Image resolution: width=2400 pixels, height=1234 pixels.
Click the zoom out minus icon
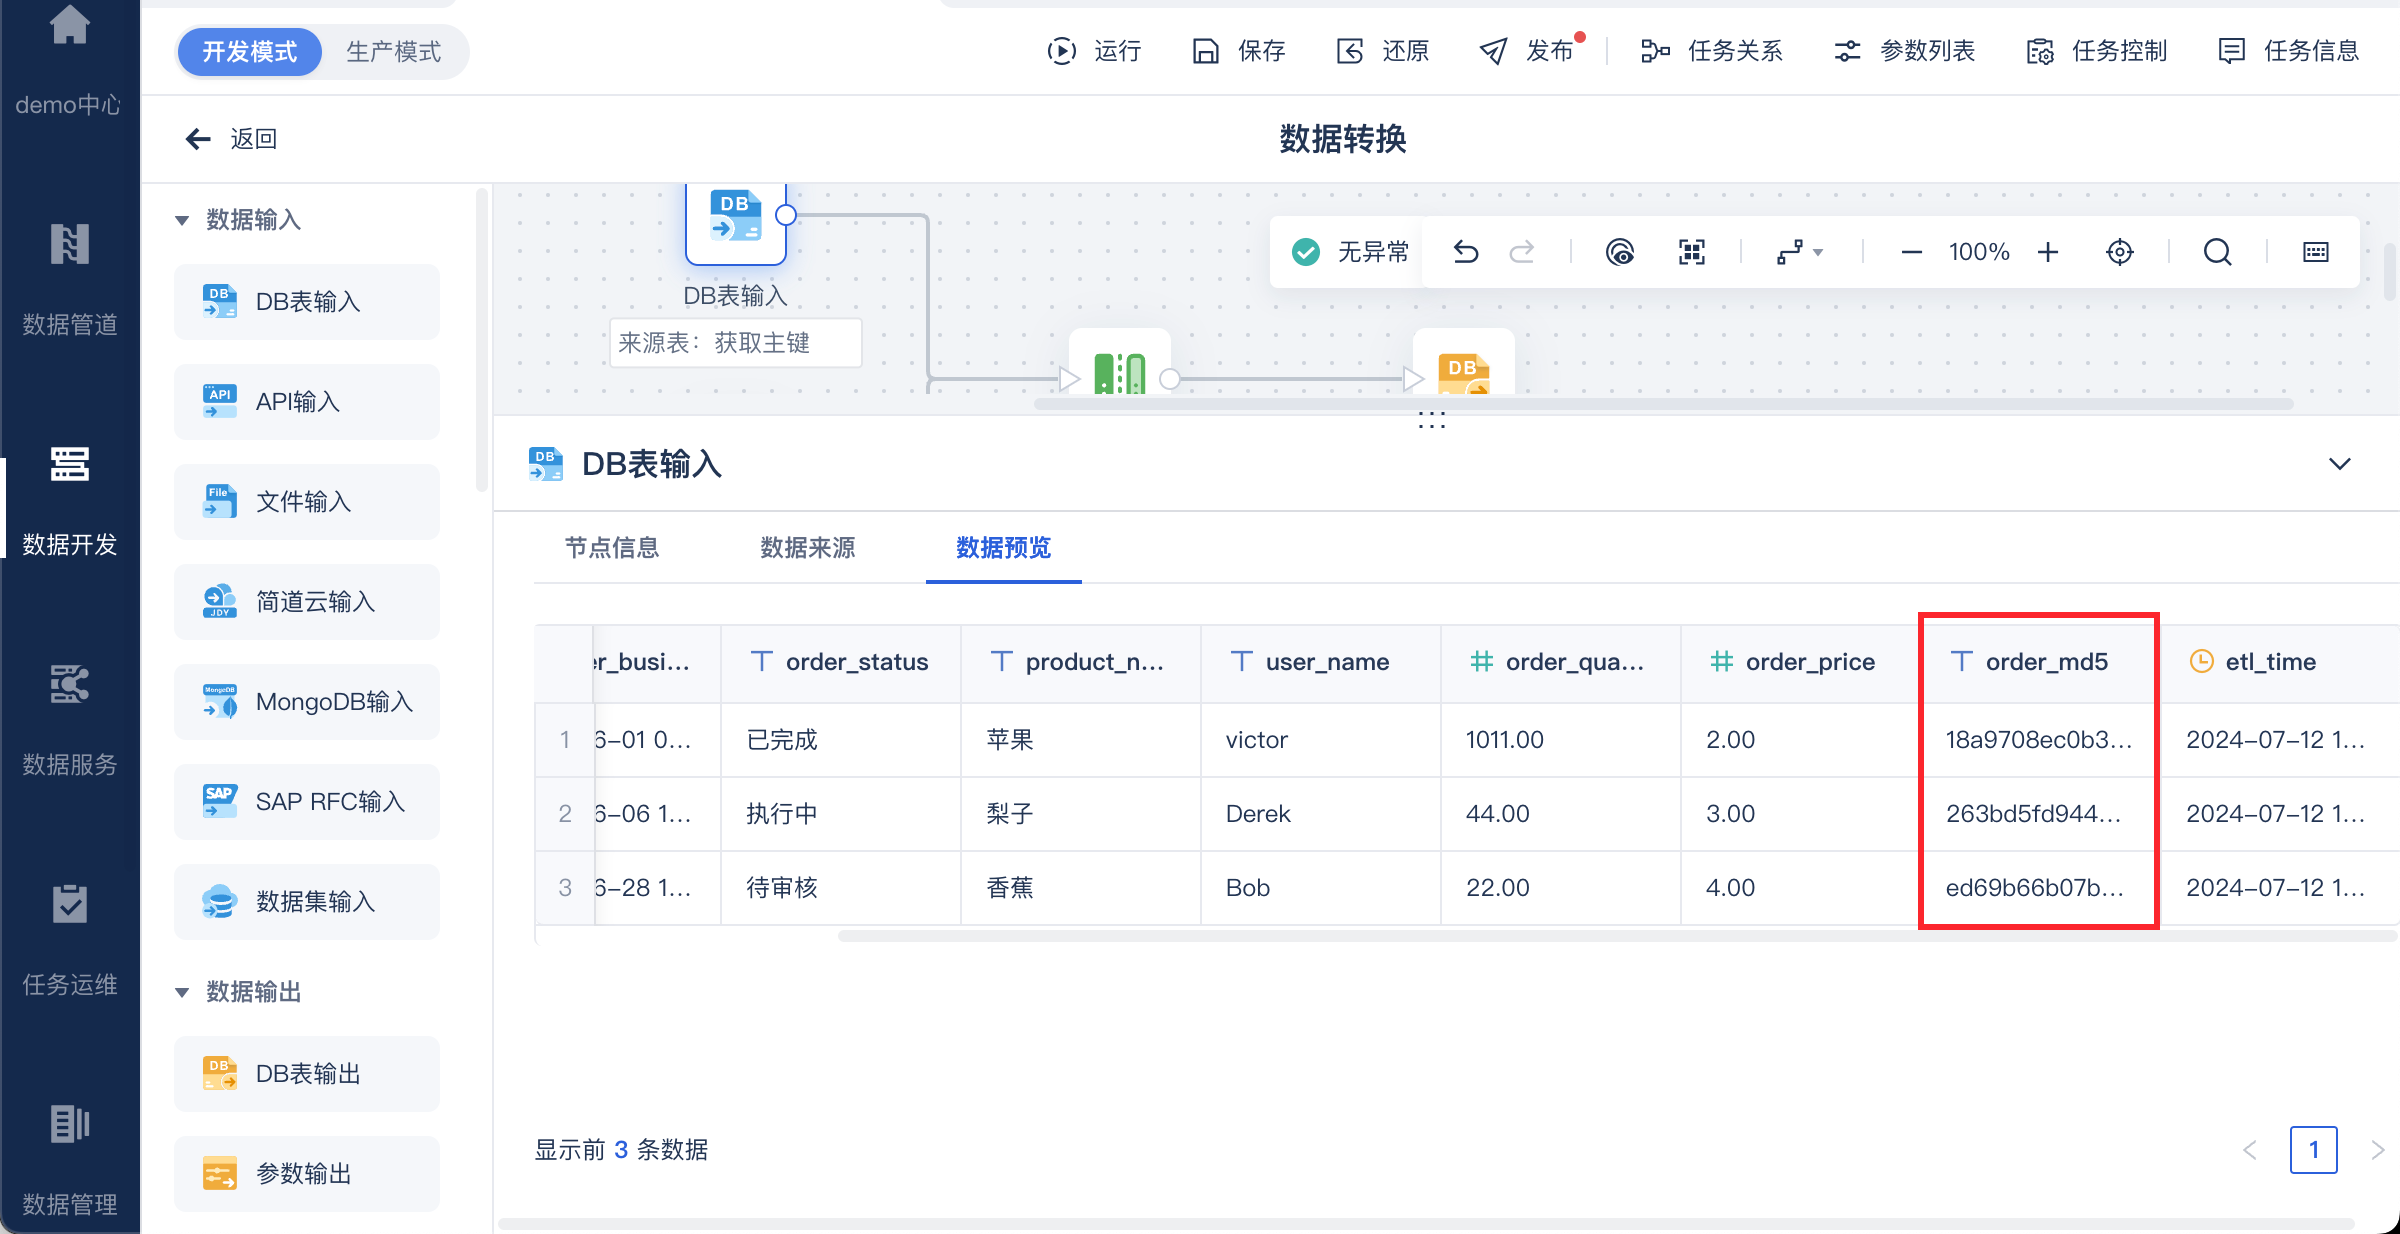click(1911, 252)
